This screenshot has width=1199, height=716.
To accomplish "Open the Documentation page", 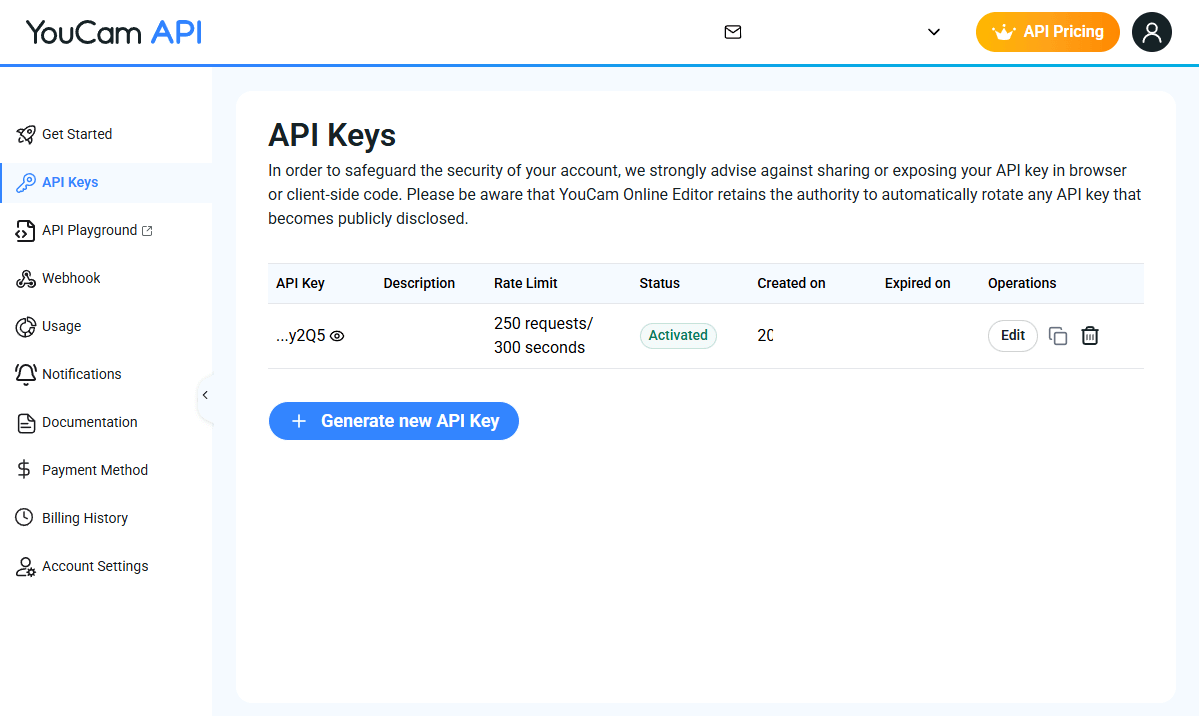I will 88,422.
